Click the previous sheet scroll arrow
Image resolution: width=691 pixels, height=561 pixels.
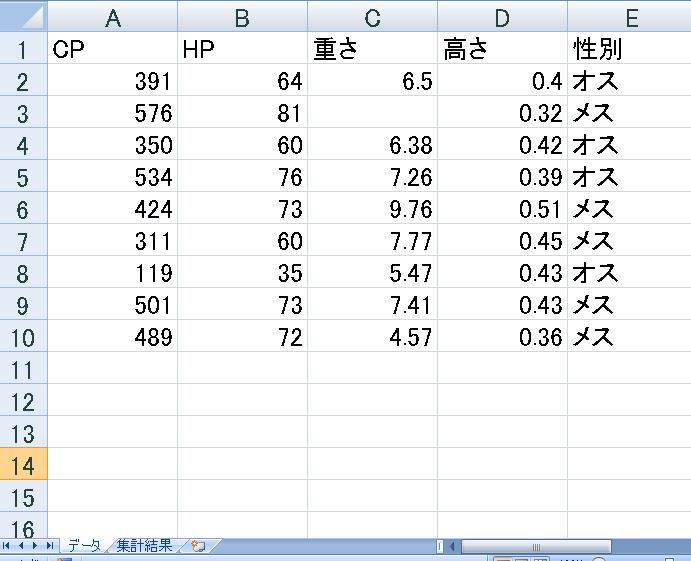pos(23,546)
